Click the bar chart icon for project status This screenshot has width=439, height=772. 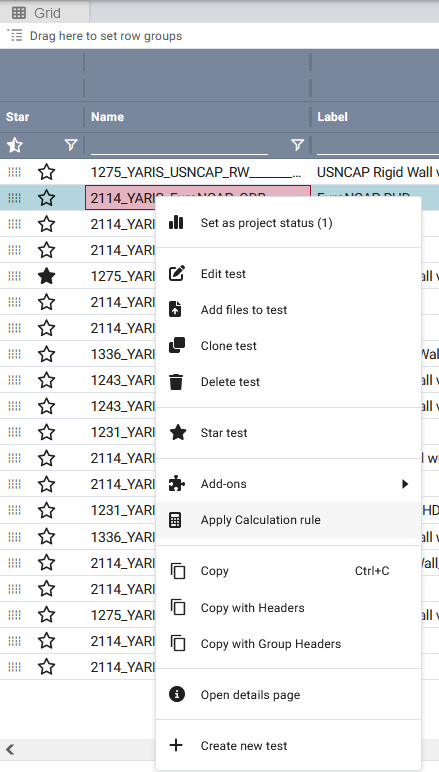(x=176, y=223)
